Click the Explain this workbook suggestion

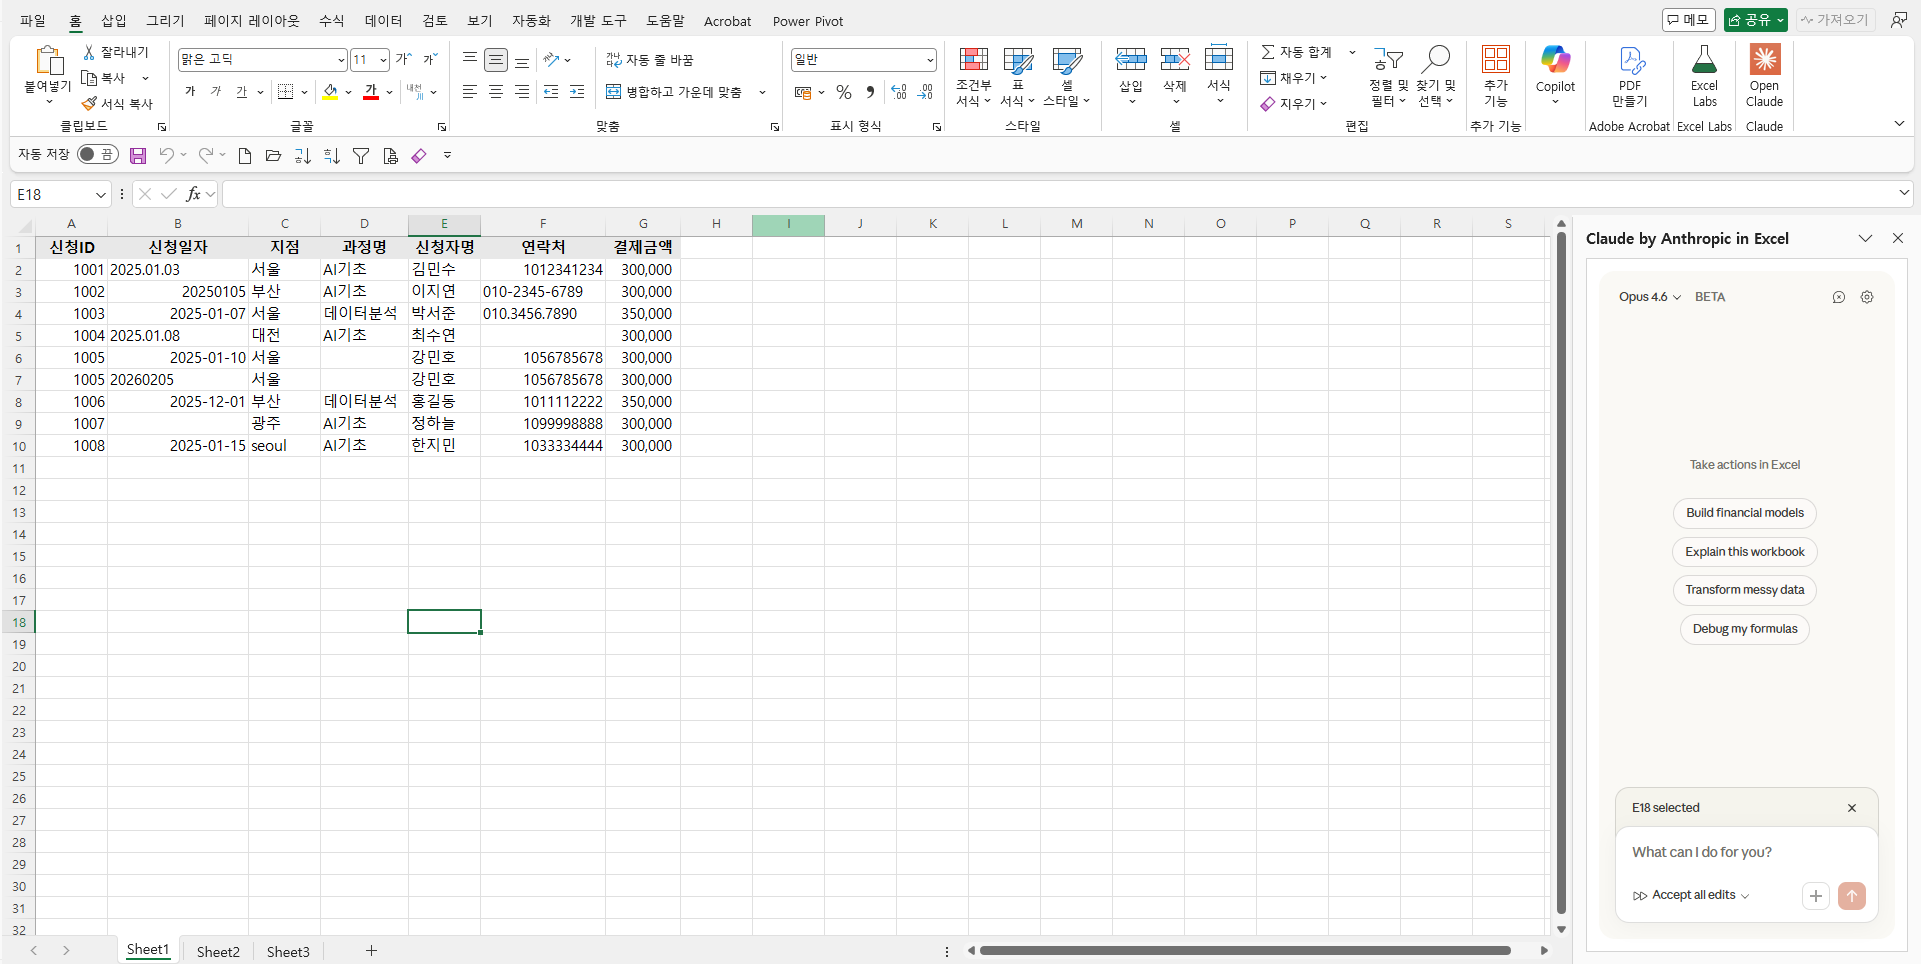coord(1745,552)
